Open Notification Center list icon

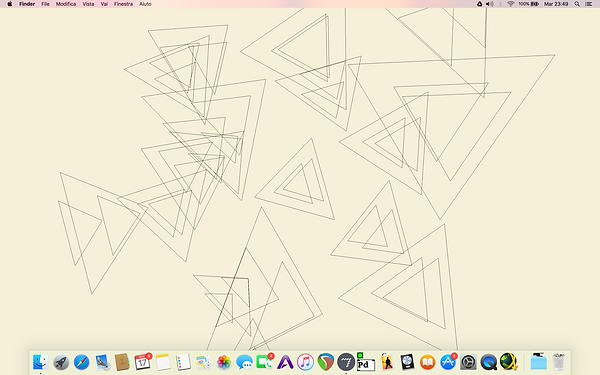coord(589,4)
